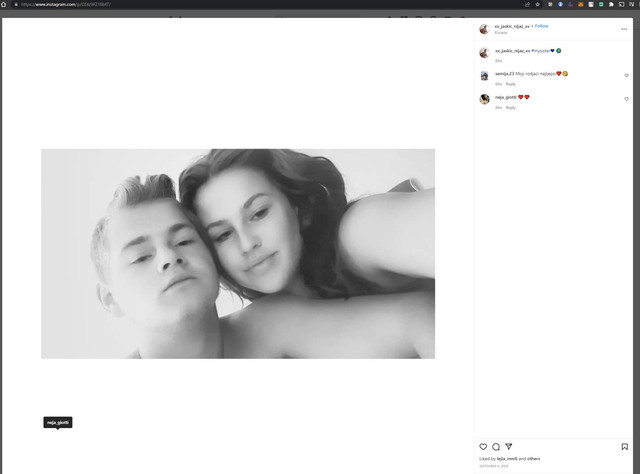This screenshot has width=640, height=474.
Task: View the 'others' likes list link
Action: click(533, 459)
